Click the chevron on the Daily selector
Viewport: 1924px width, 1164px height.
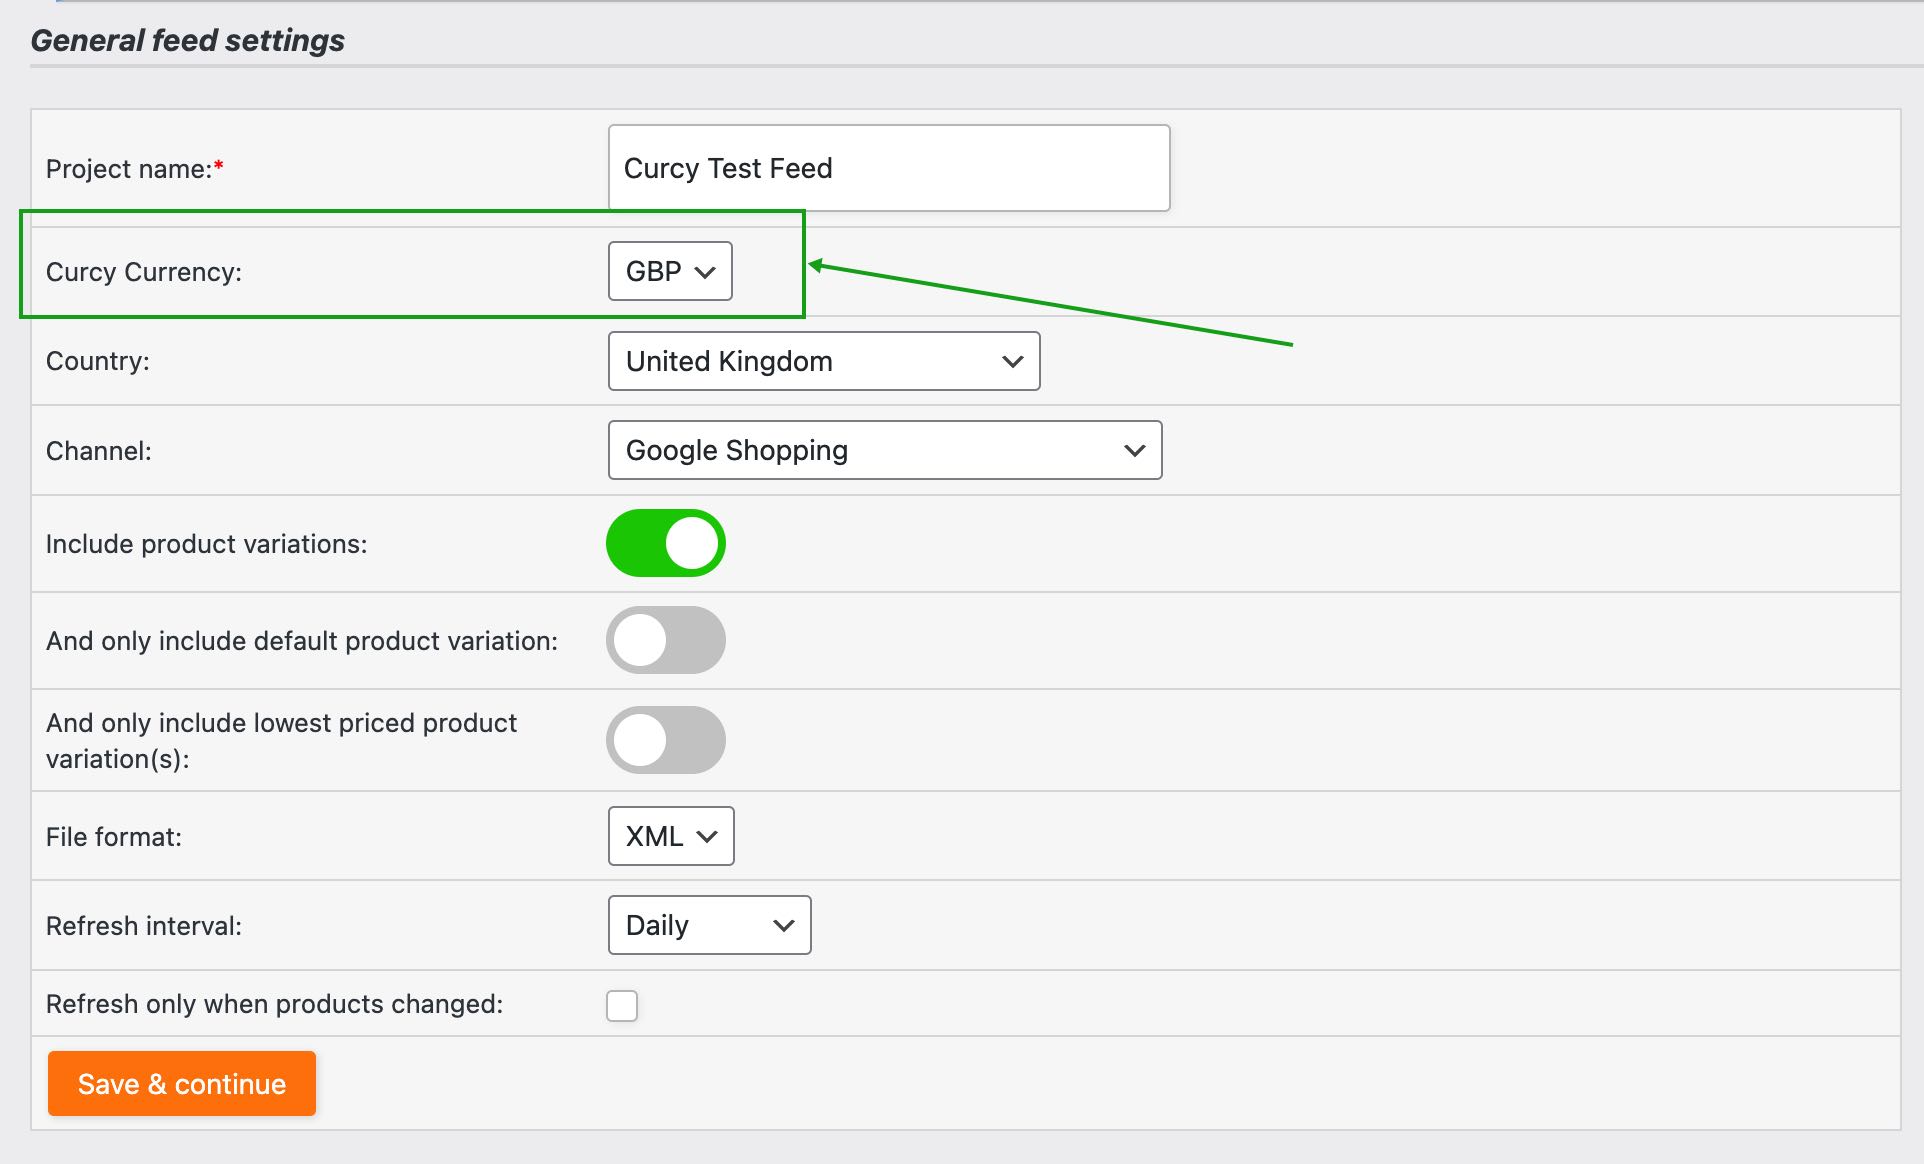[x=784, y=926]
